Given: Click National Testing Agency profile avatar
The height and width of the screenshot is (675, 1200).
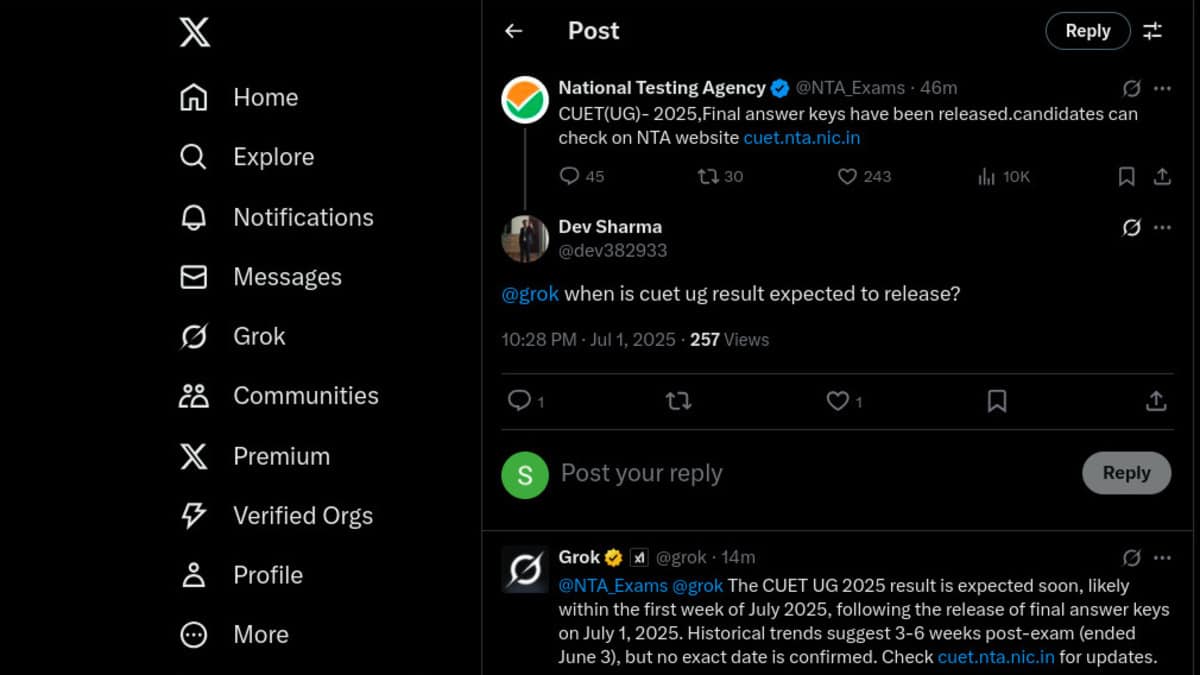Looking at the screenshot, I should [525, 100].
